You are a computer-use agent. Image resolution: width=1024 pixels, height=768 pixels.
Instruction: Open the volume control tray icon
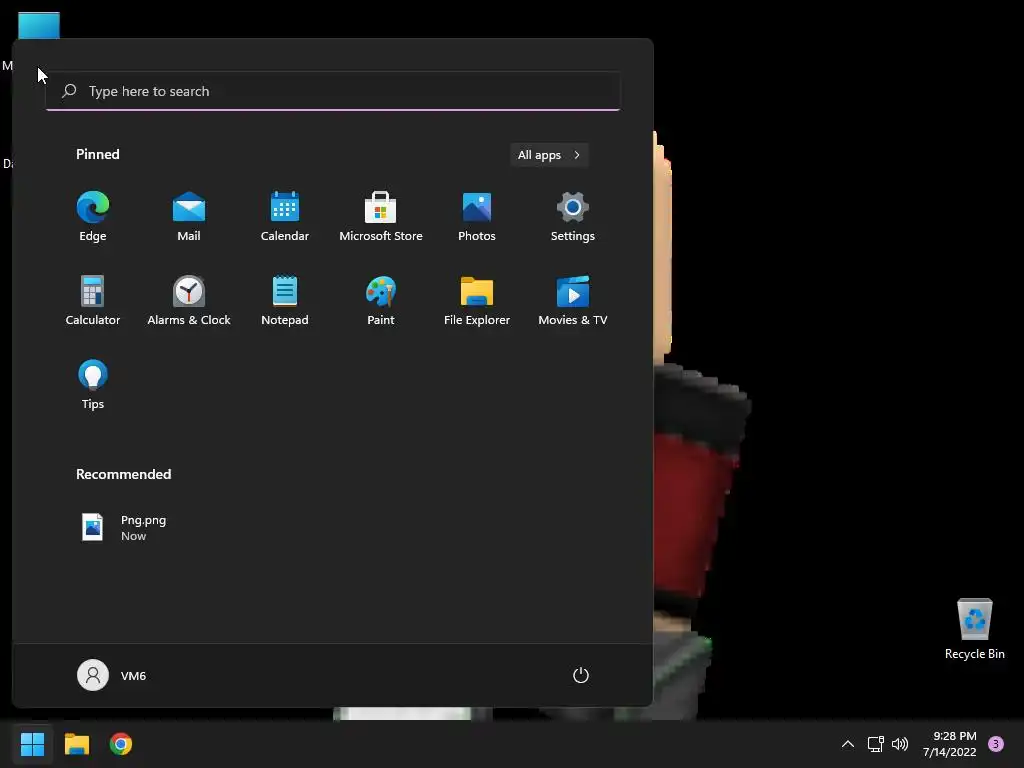click(900, 744)
